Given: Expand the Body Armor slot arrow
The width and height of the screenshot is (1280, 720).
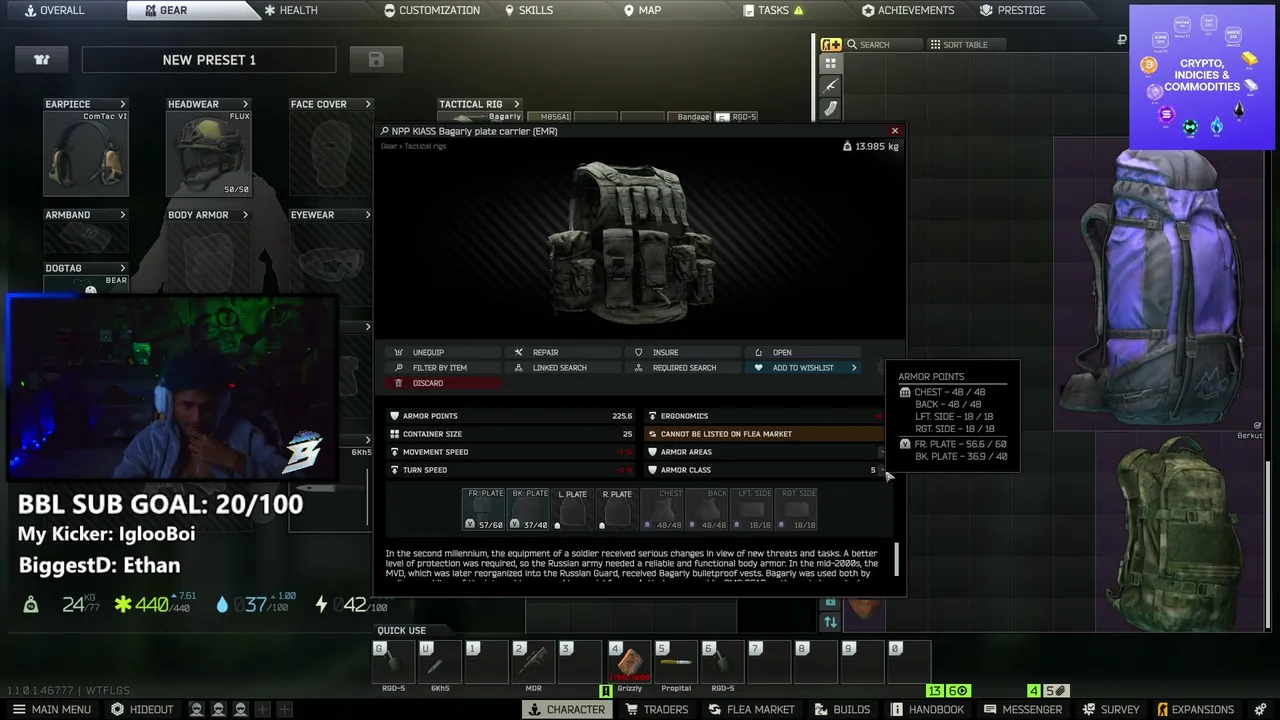Looking at the screenshot, I should 245,215.
